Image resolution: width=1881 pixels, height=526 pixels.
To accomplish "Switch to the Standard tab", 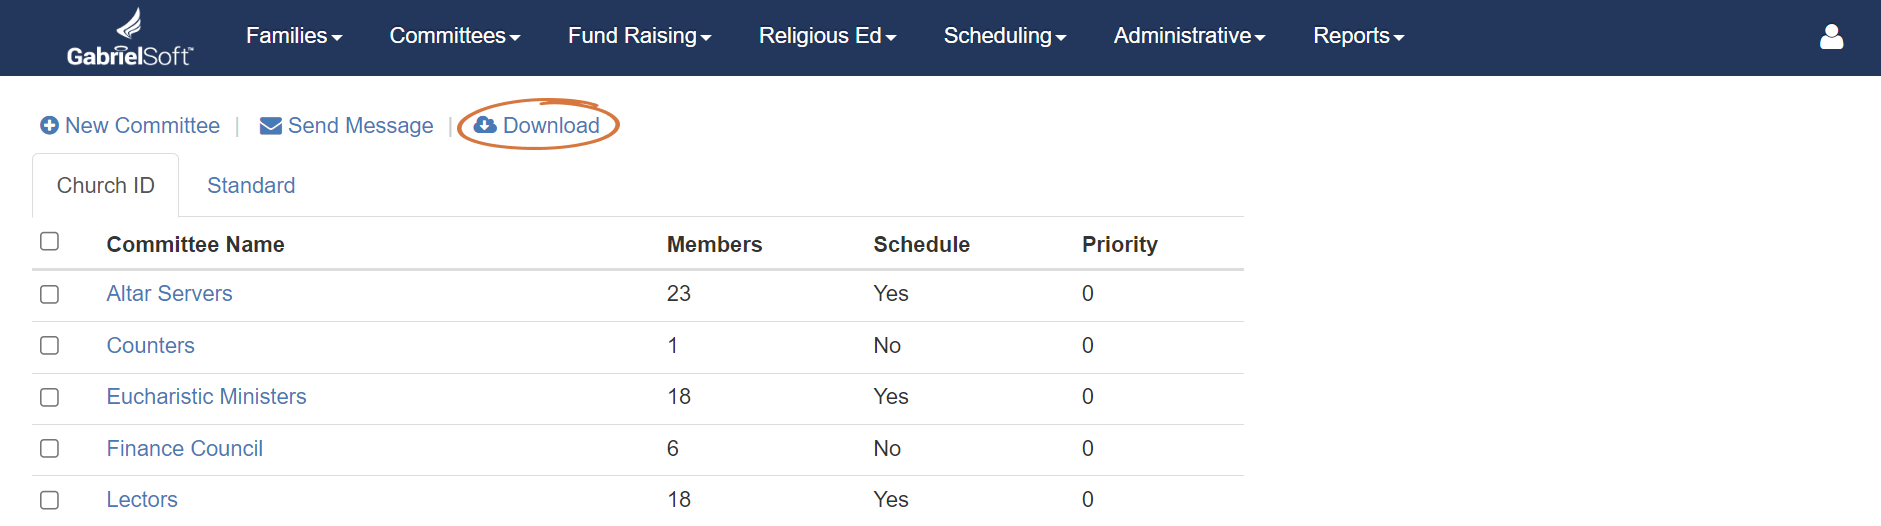I will pyautogui.click(x=251, y=185).
